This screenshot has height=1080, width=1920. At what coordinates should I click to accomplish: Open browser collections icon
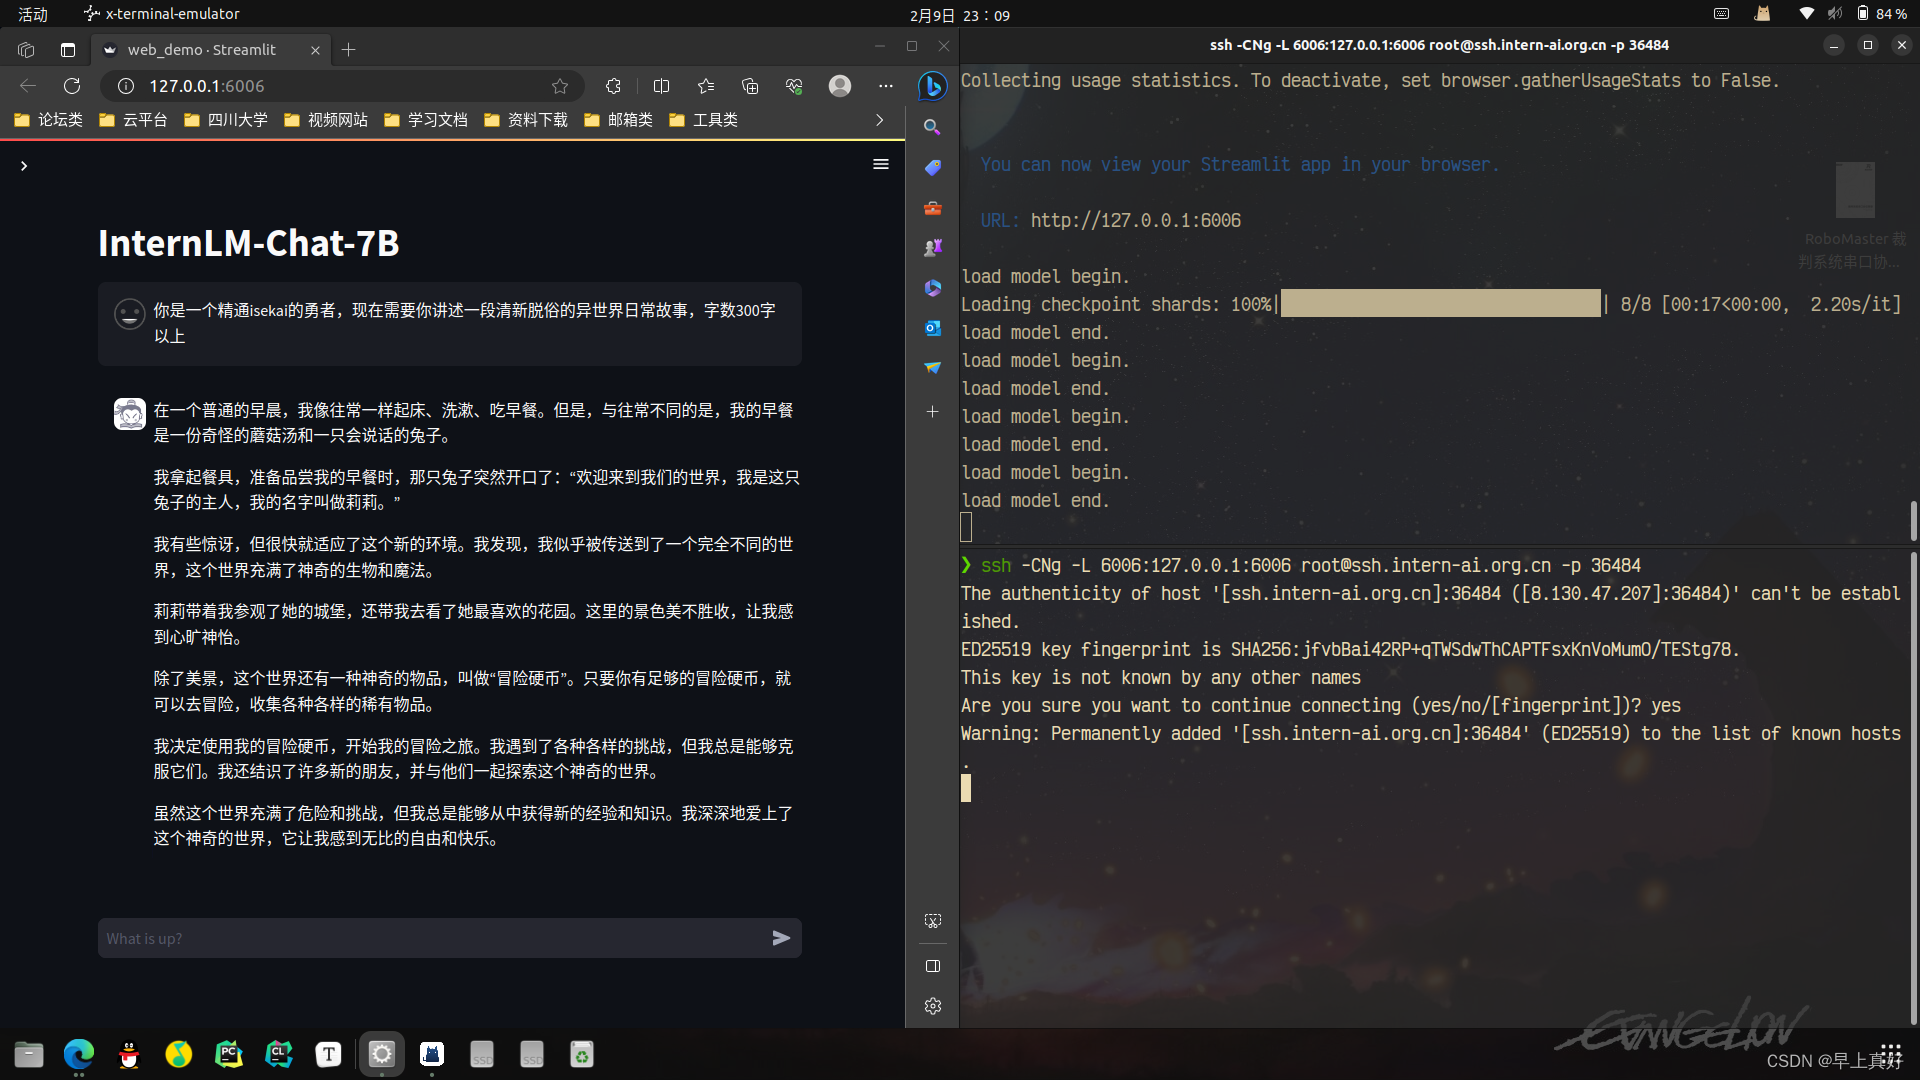click(x=750, y=86)
